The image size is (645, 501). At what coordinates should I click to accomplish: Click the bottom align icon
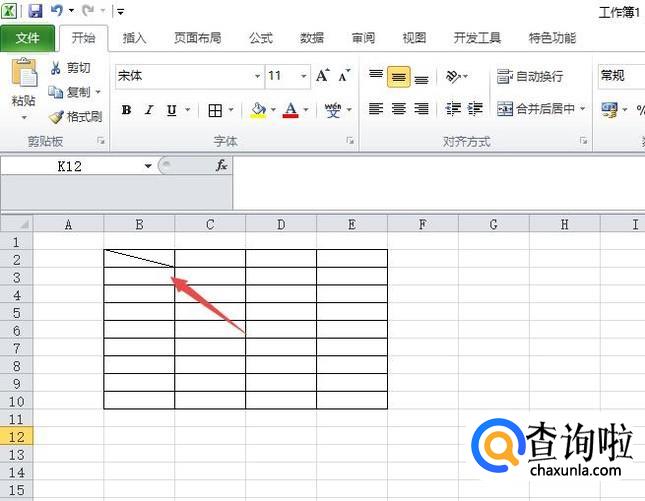pos(421,77)
